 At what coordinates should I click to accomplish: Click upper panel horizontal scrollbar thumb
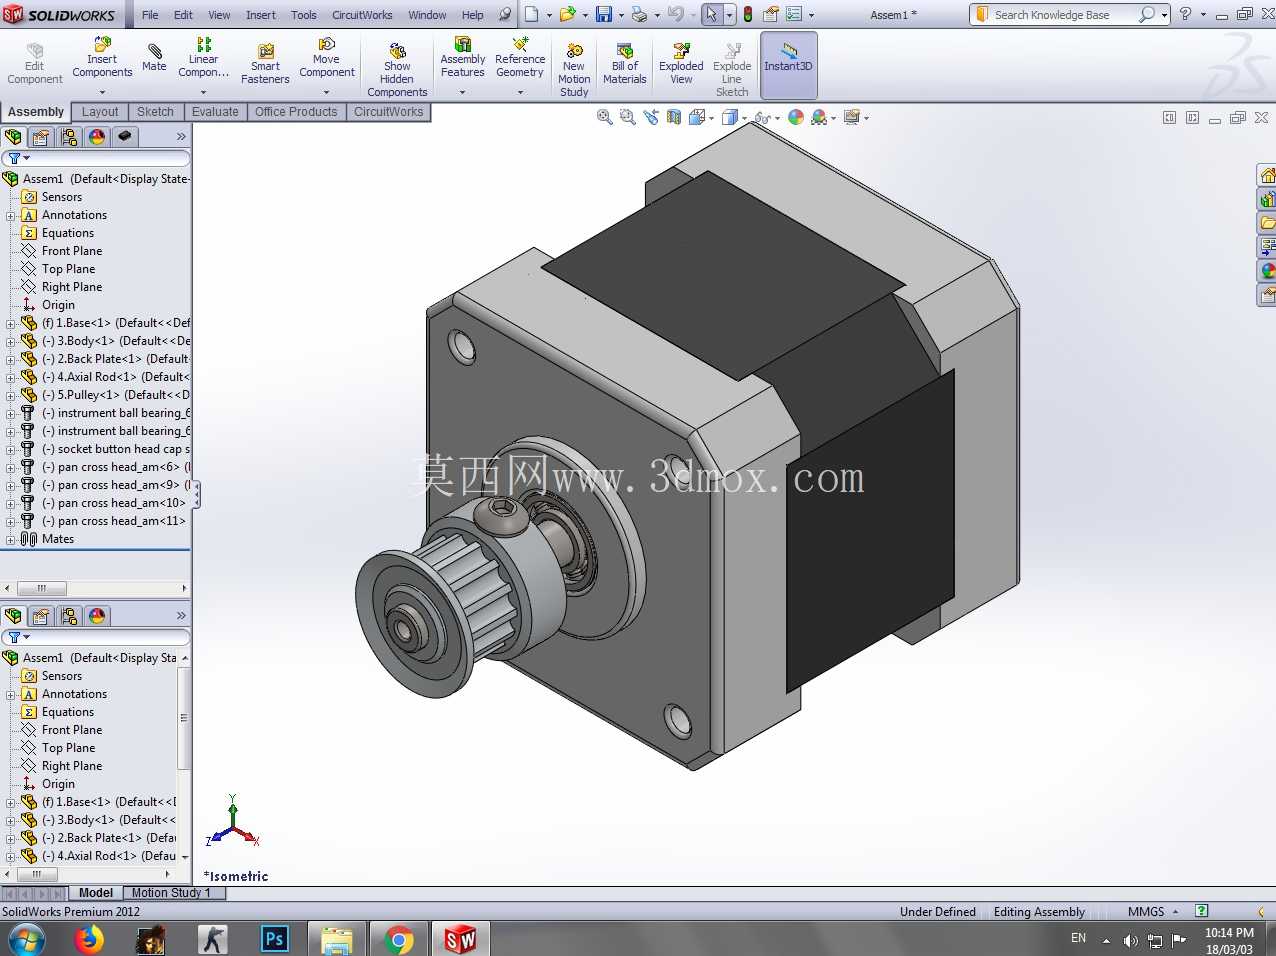(42, 588)
